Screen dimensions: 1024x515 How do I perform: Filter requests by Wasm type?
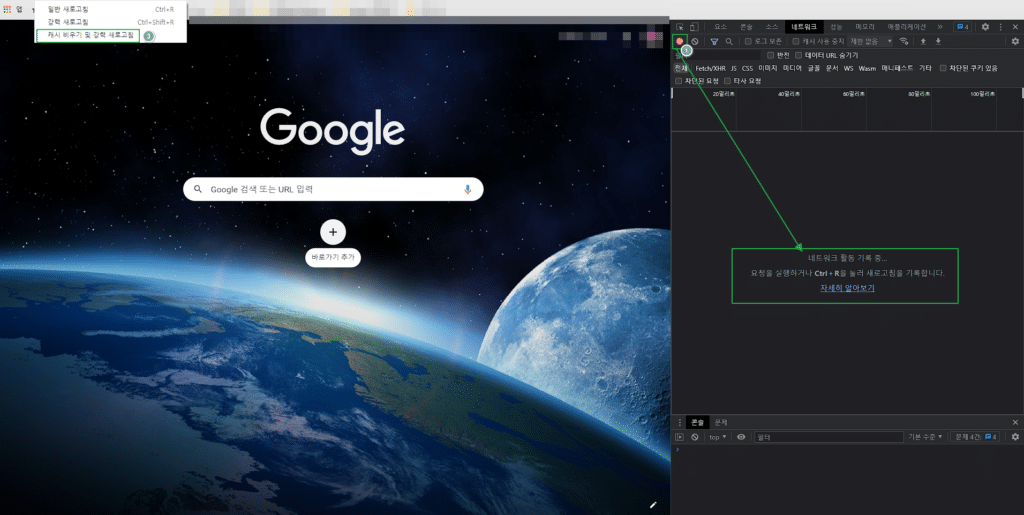point(867,68)
